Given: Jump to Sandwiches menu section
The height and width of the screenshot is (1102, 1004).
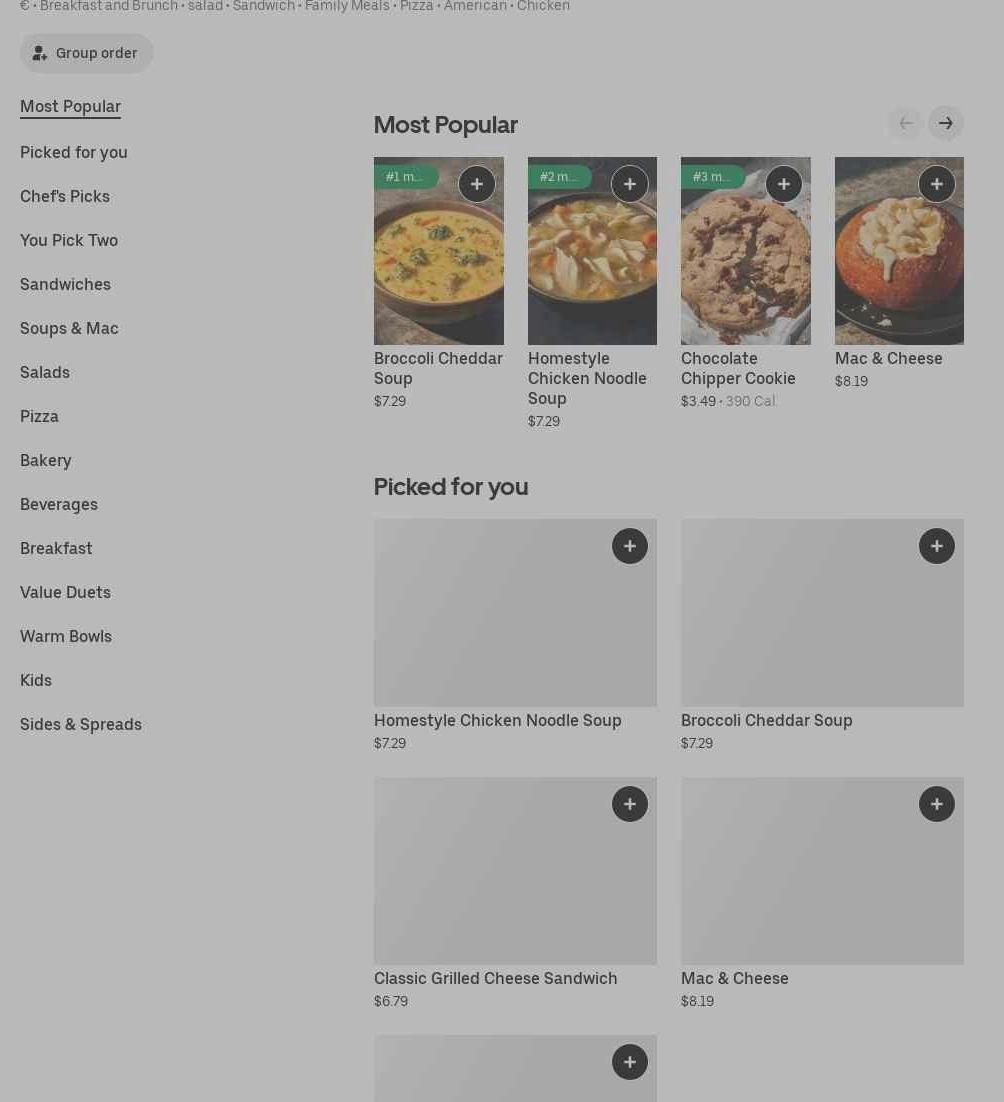Looking at the screenshot, I should click(x=65, y=284).
